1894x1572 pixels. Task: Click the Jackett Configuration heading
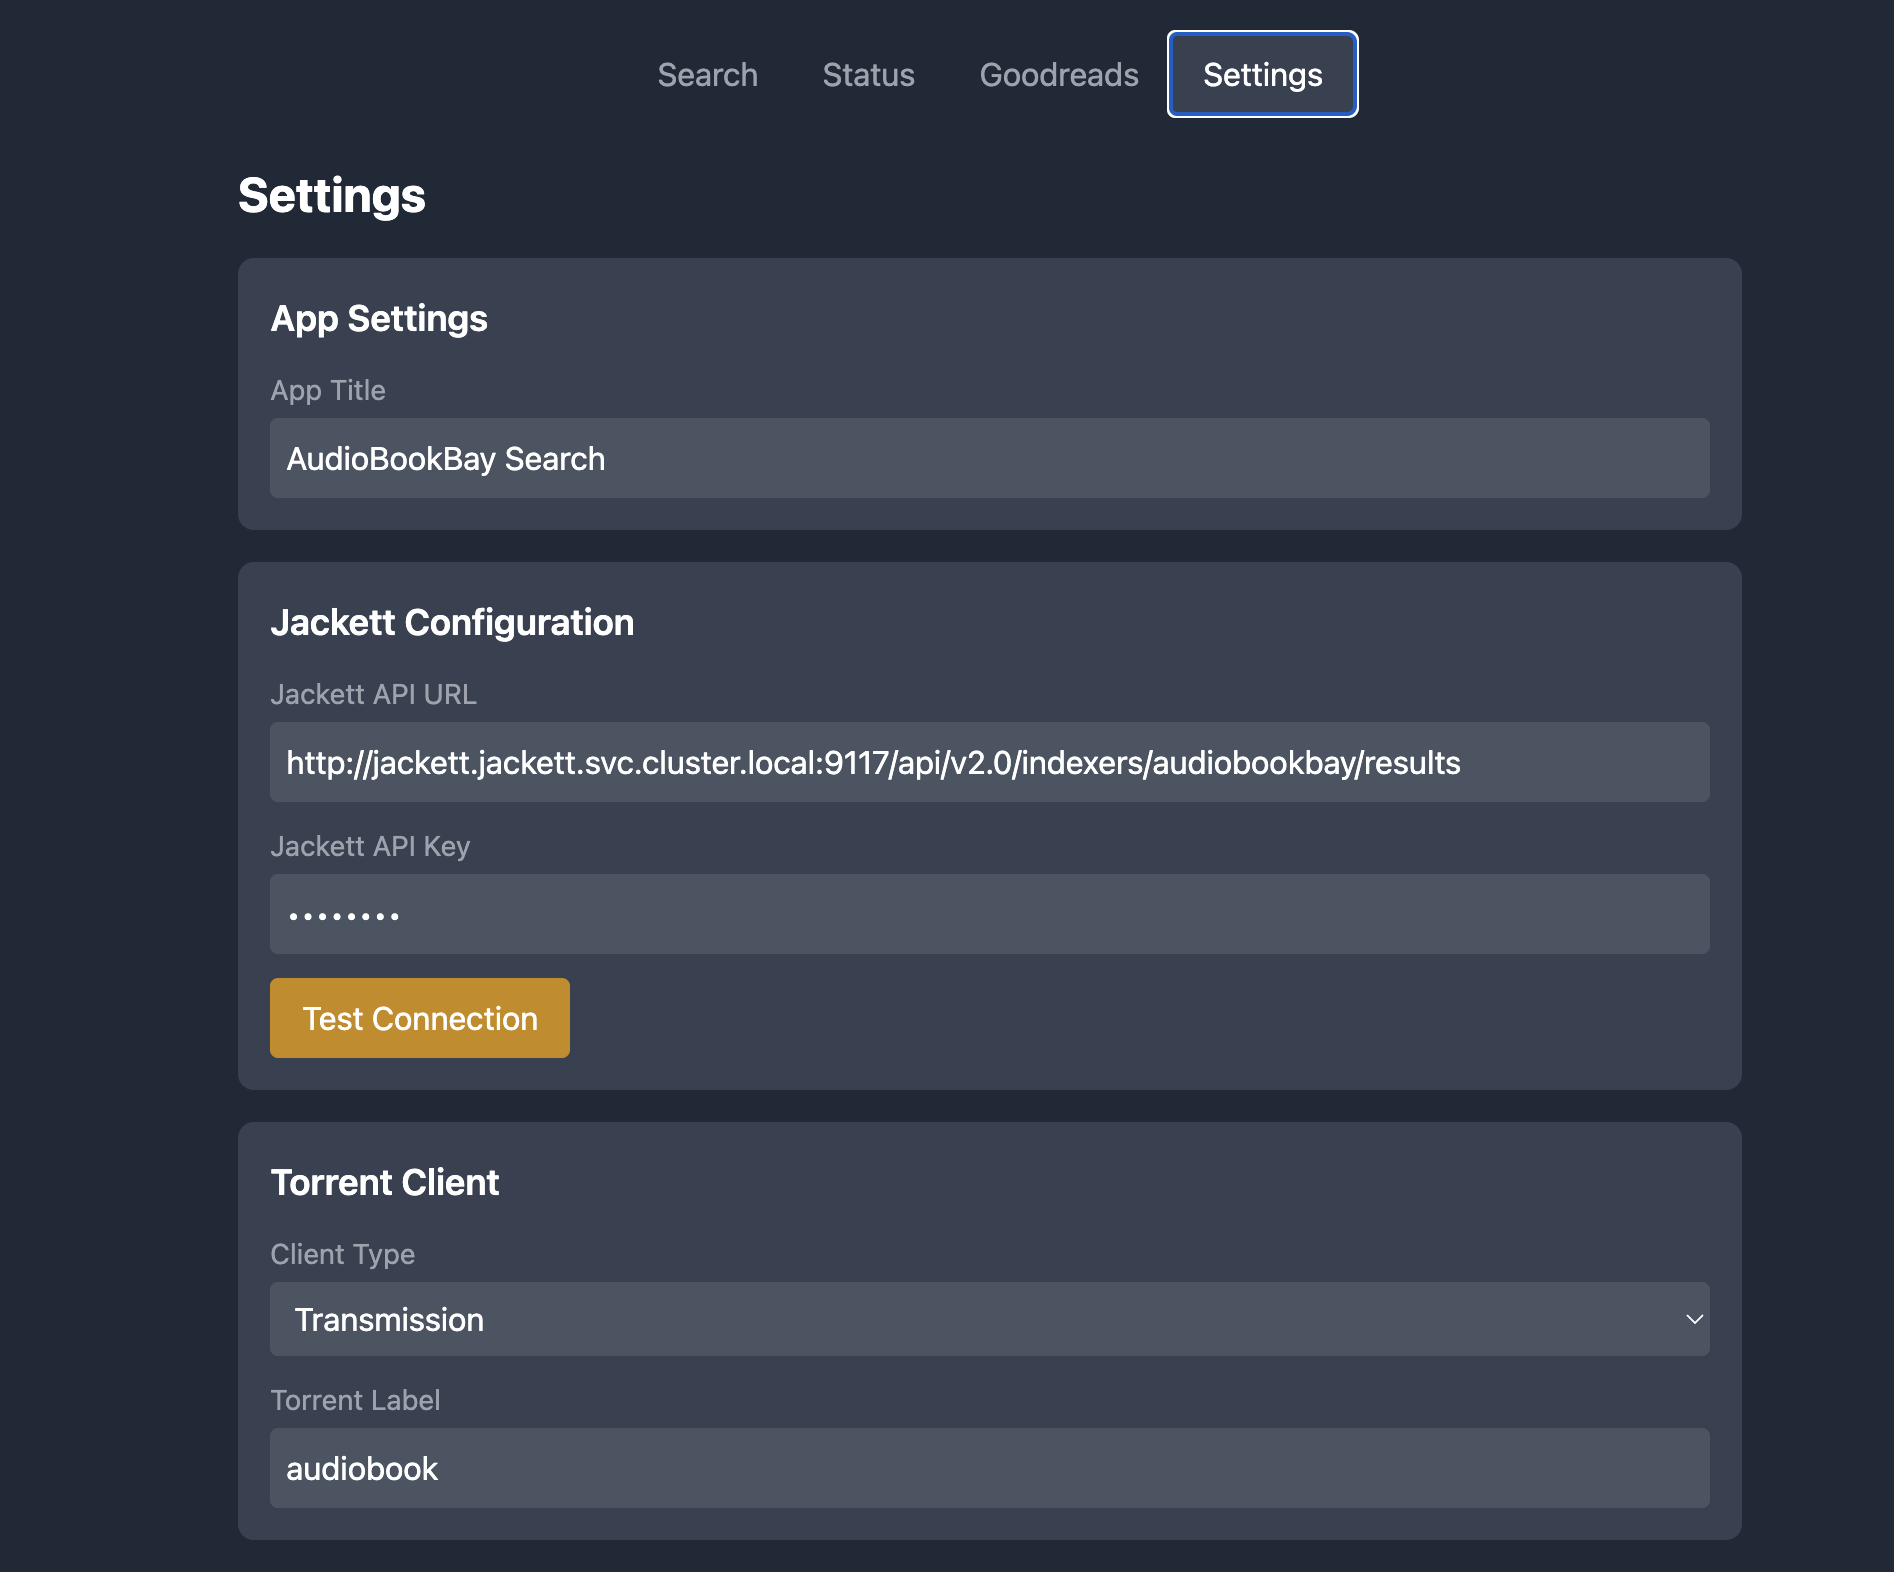(x=452, y=623)
